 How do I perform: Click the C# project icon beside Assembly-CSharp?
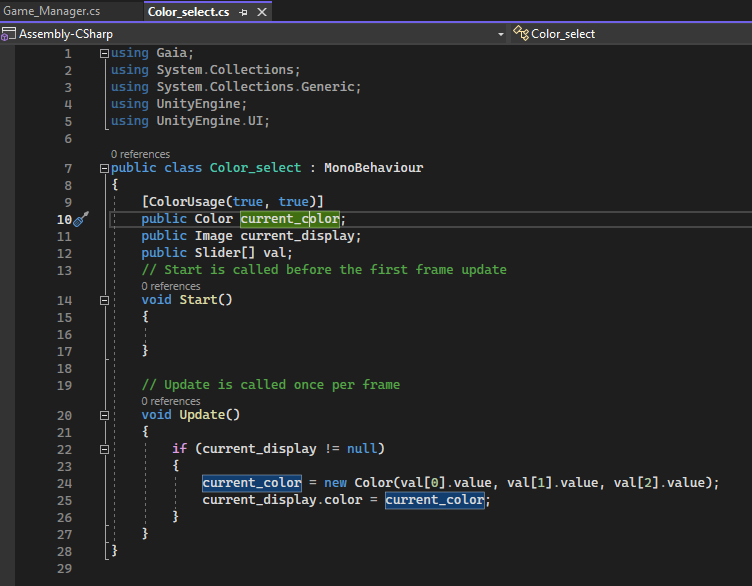[x=9, y=34]
